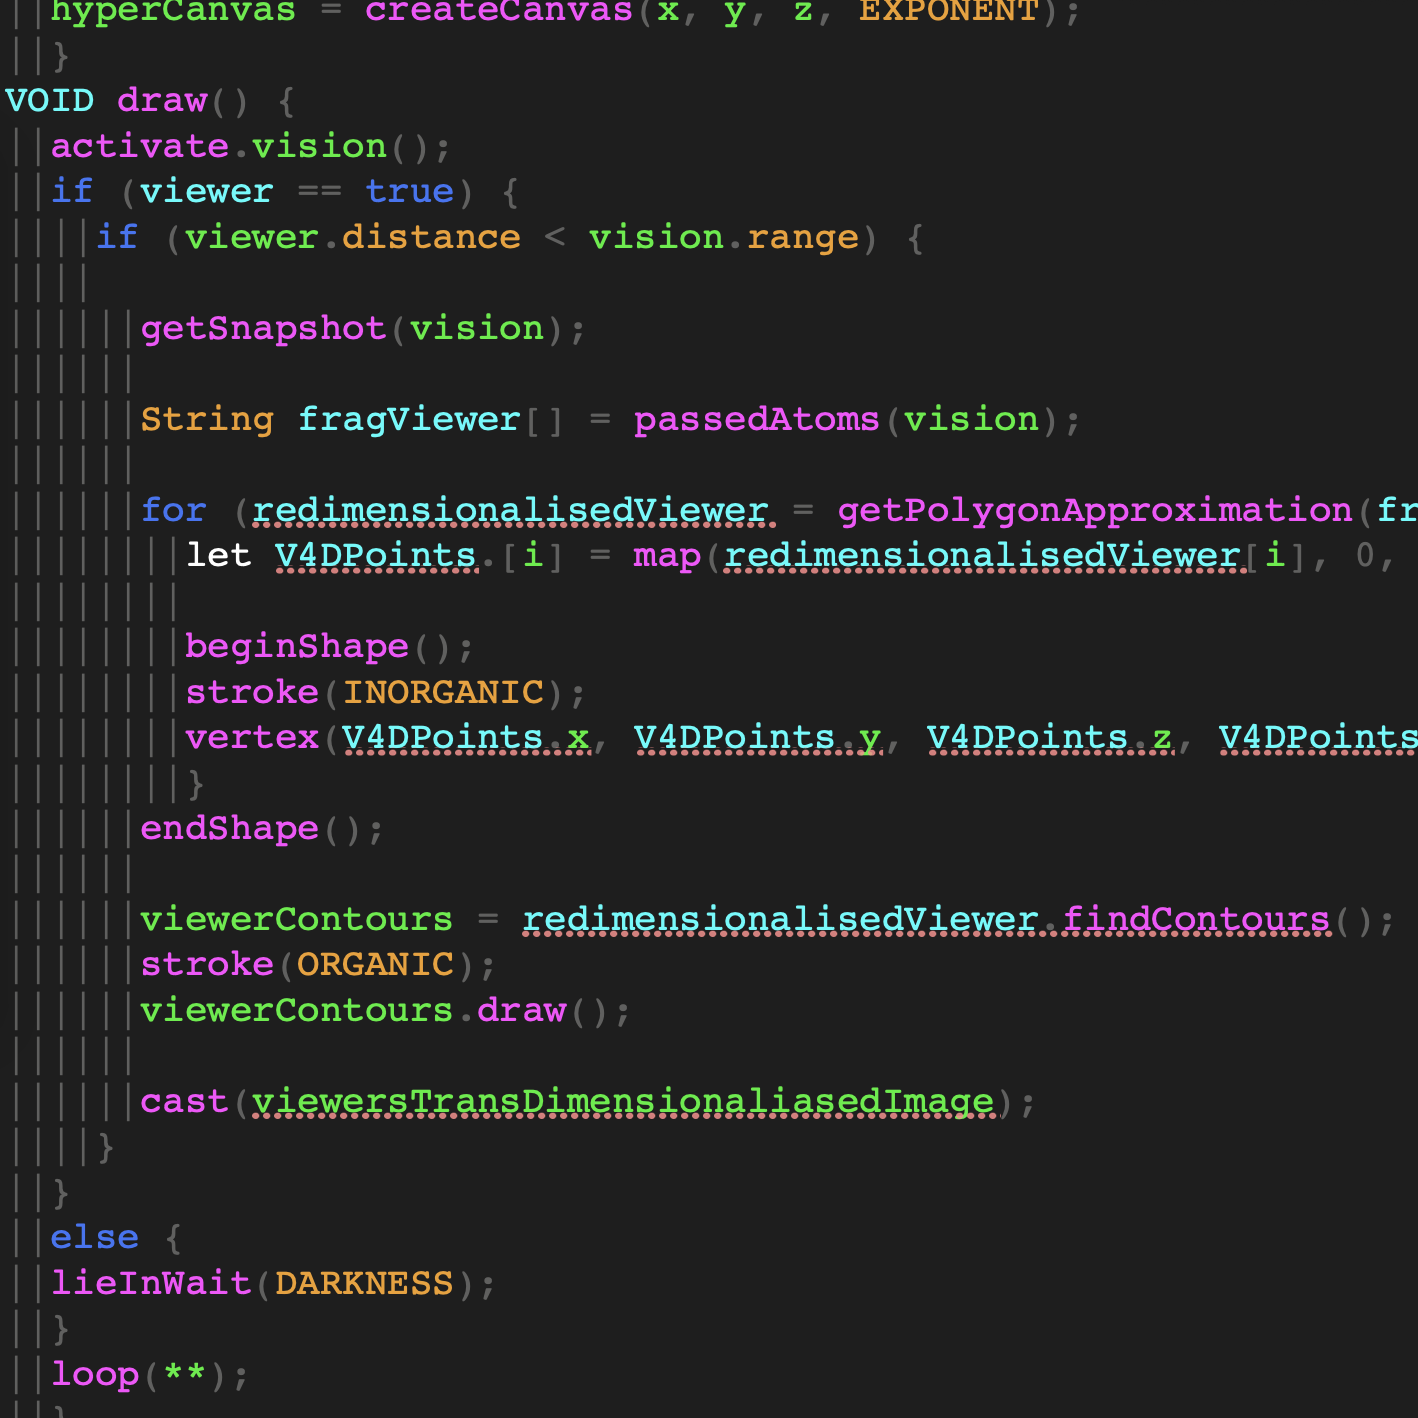This screenshot has height=1418, width=1418.
Task: Click the "endShape" function call
Action: click(x=229, y=828)
